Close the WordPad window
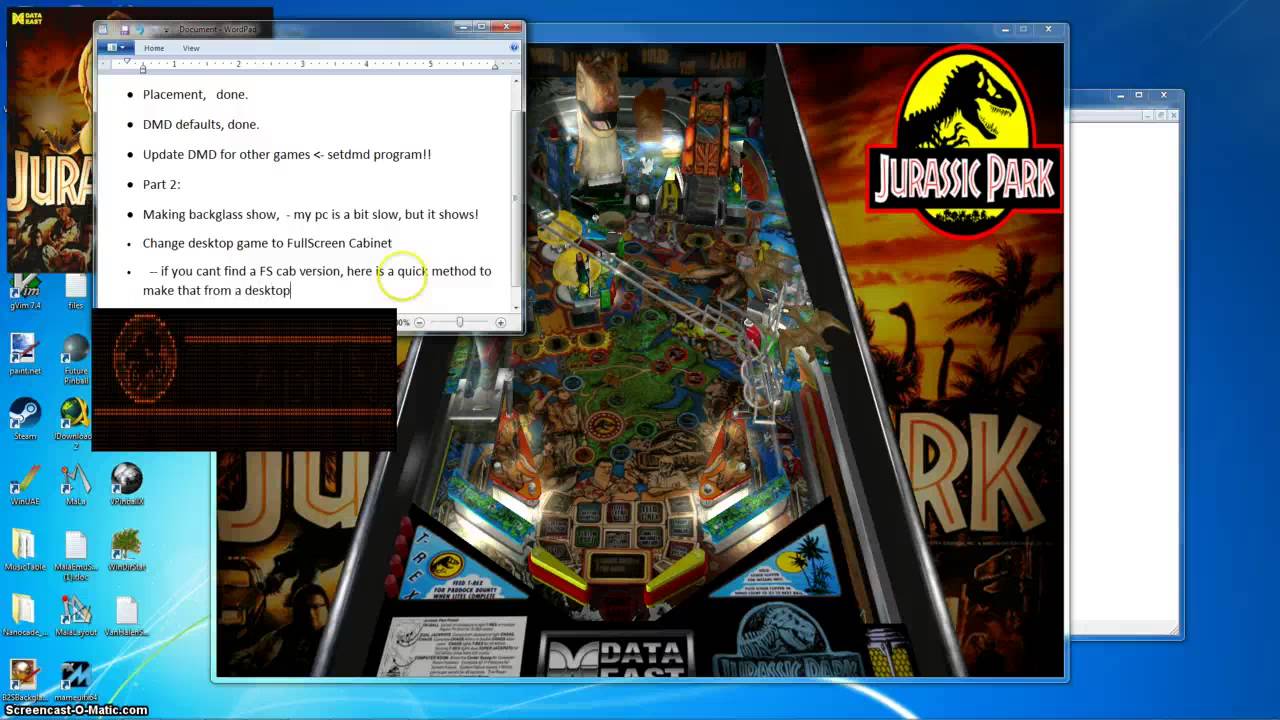The height and width of the screenshot is (720, 1280). (x=505, y=27)
